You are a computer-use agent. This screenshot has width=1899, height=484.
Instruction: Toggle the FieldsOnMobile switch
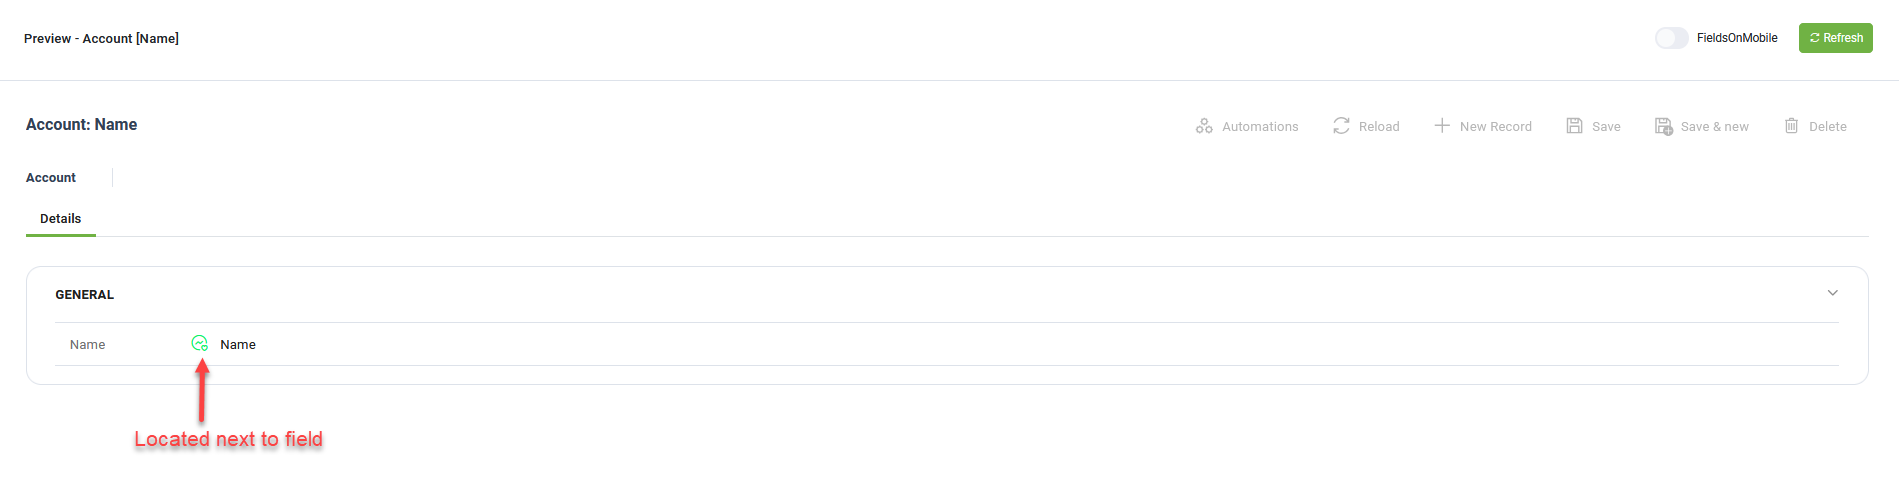pyautogui.click(x=1671, y=38)
